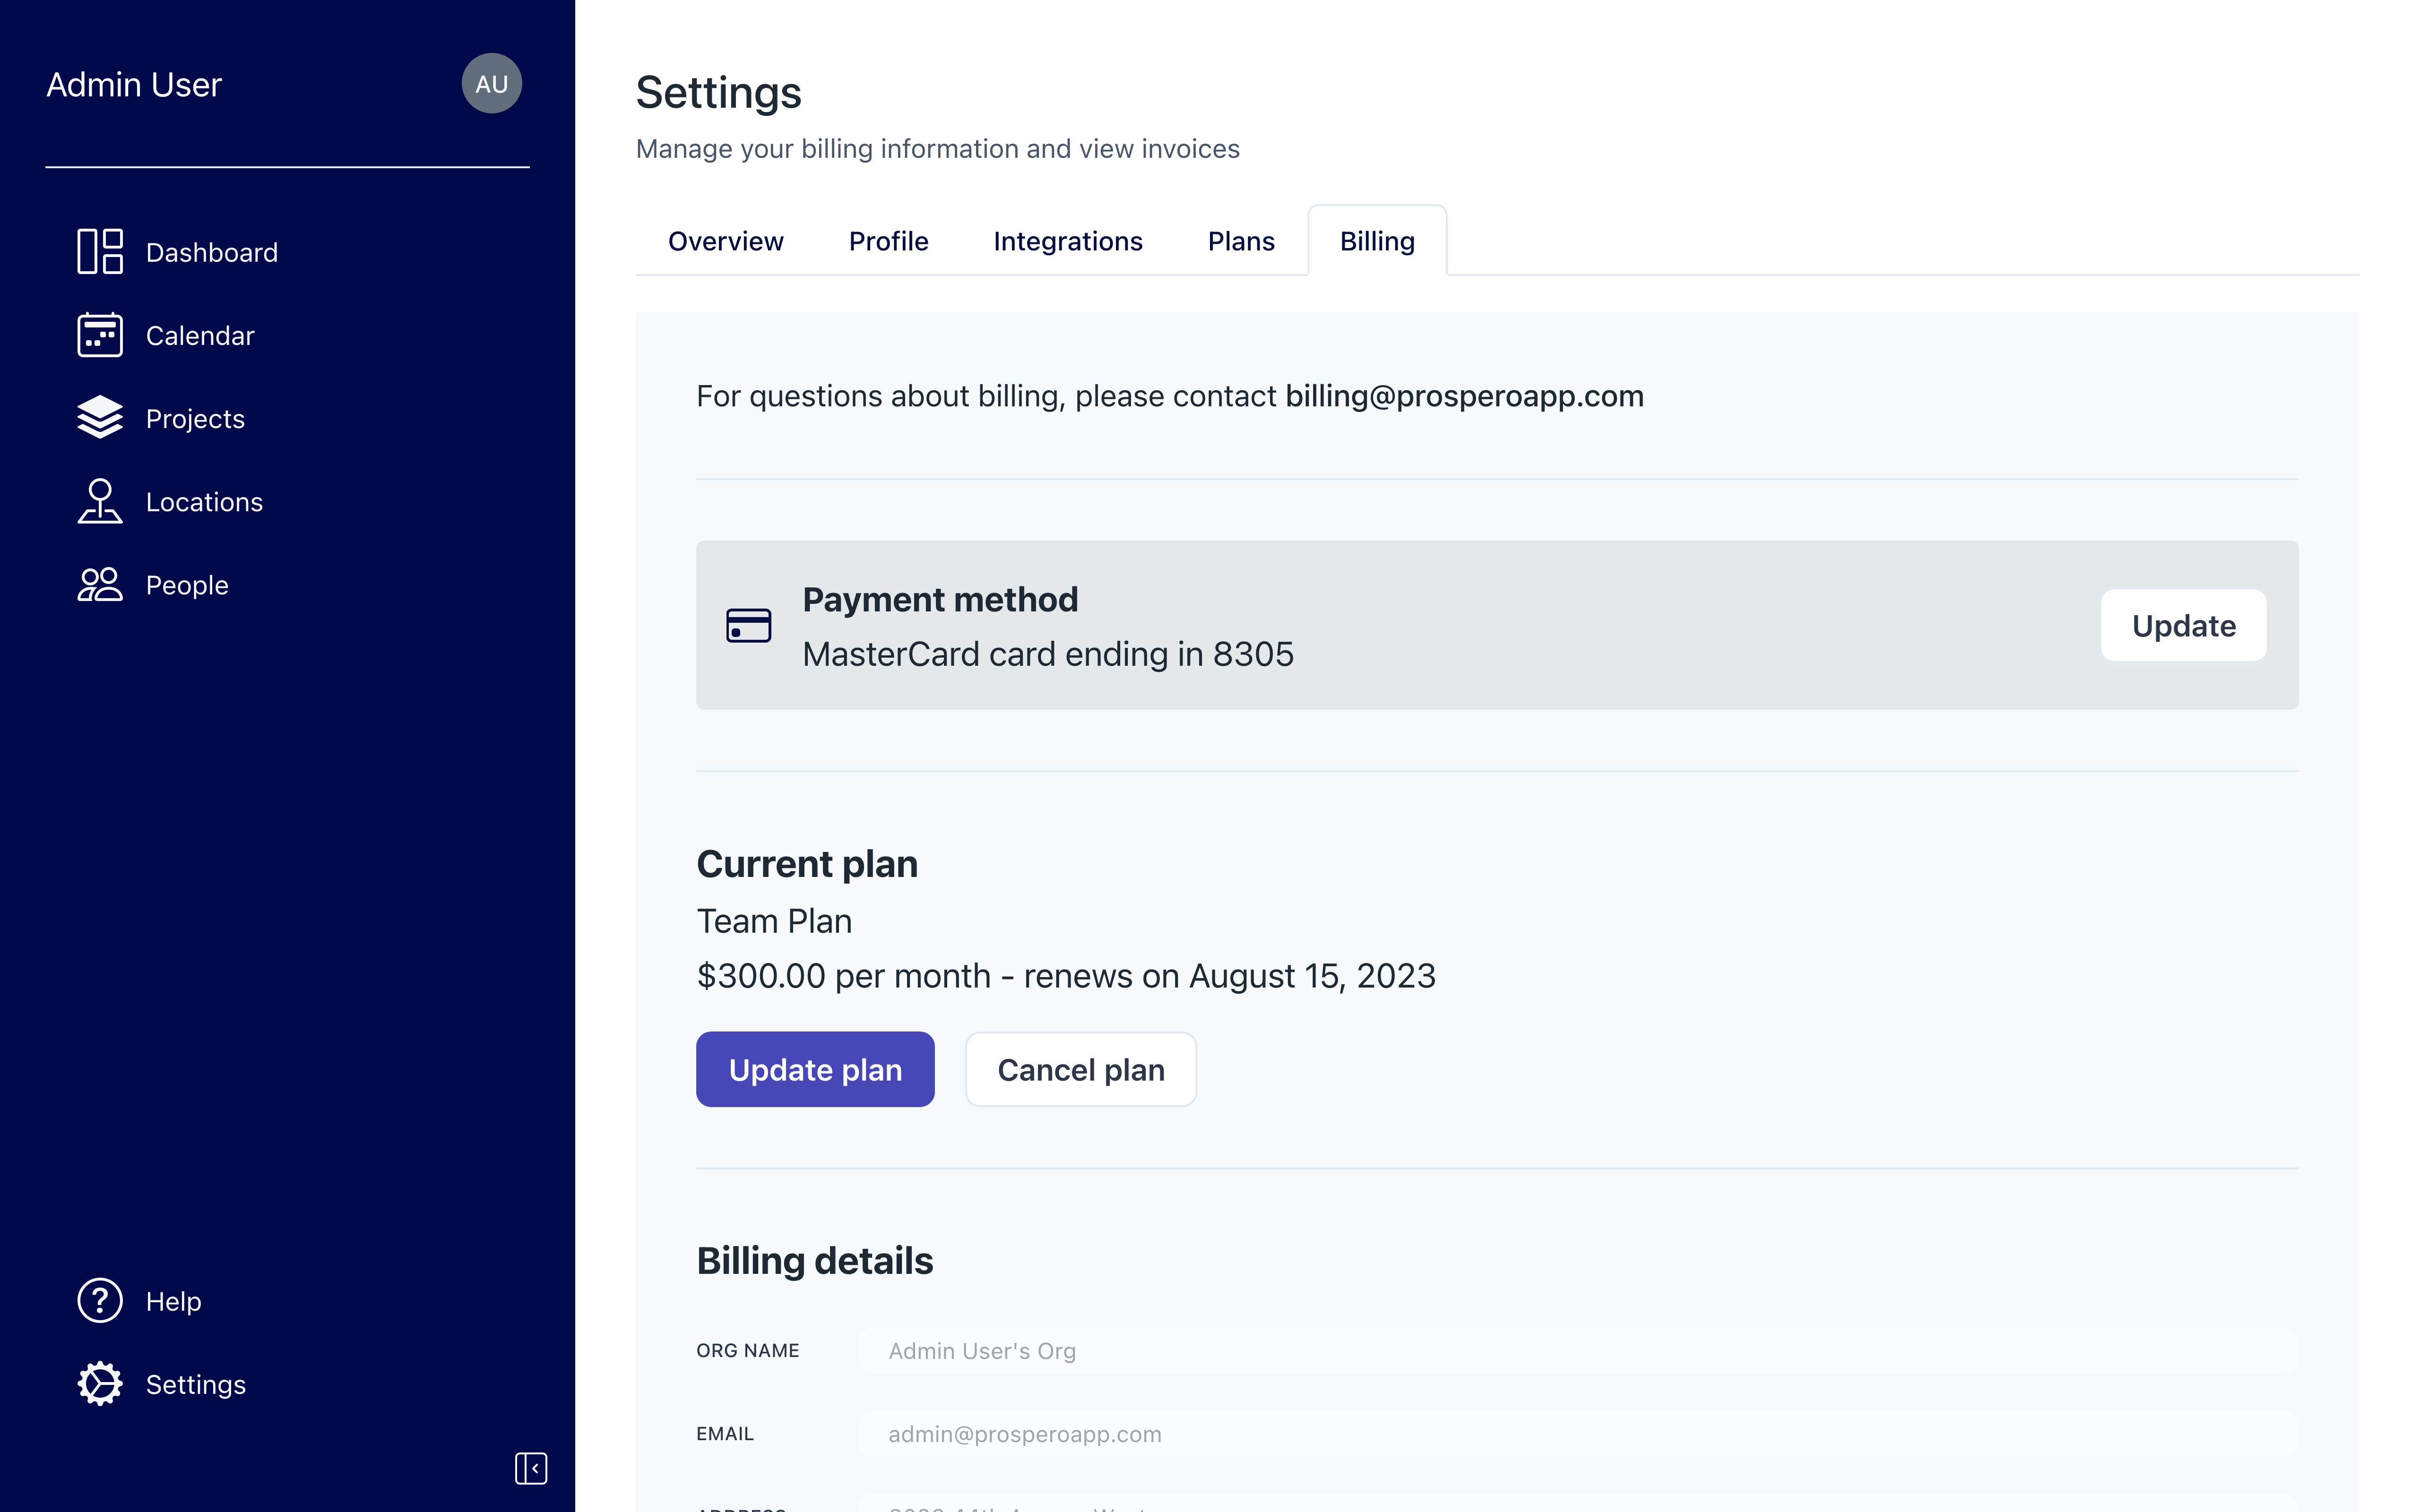Collapse the sidebar panel
Image resolution: width=2420 pixels, height=1512 pixels.
531,1468
